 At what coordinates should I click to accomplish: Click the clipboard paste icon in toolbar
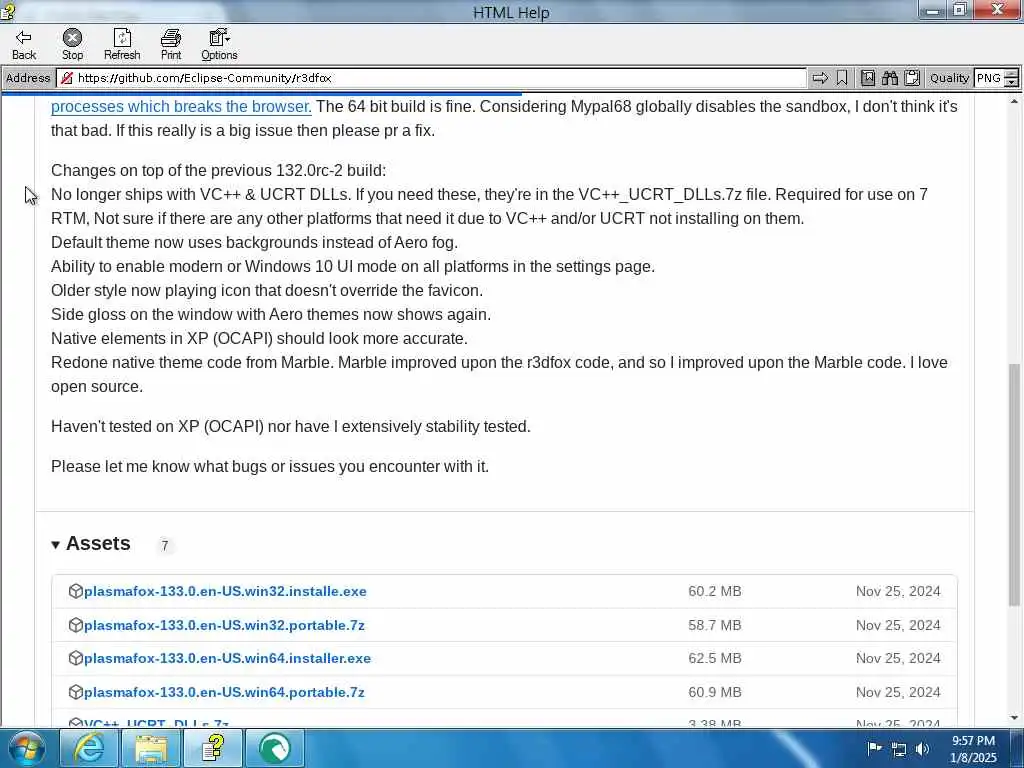pos(912,78)
